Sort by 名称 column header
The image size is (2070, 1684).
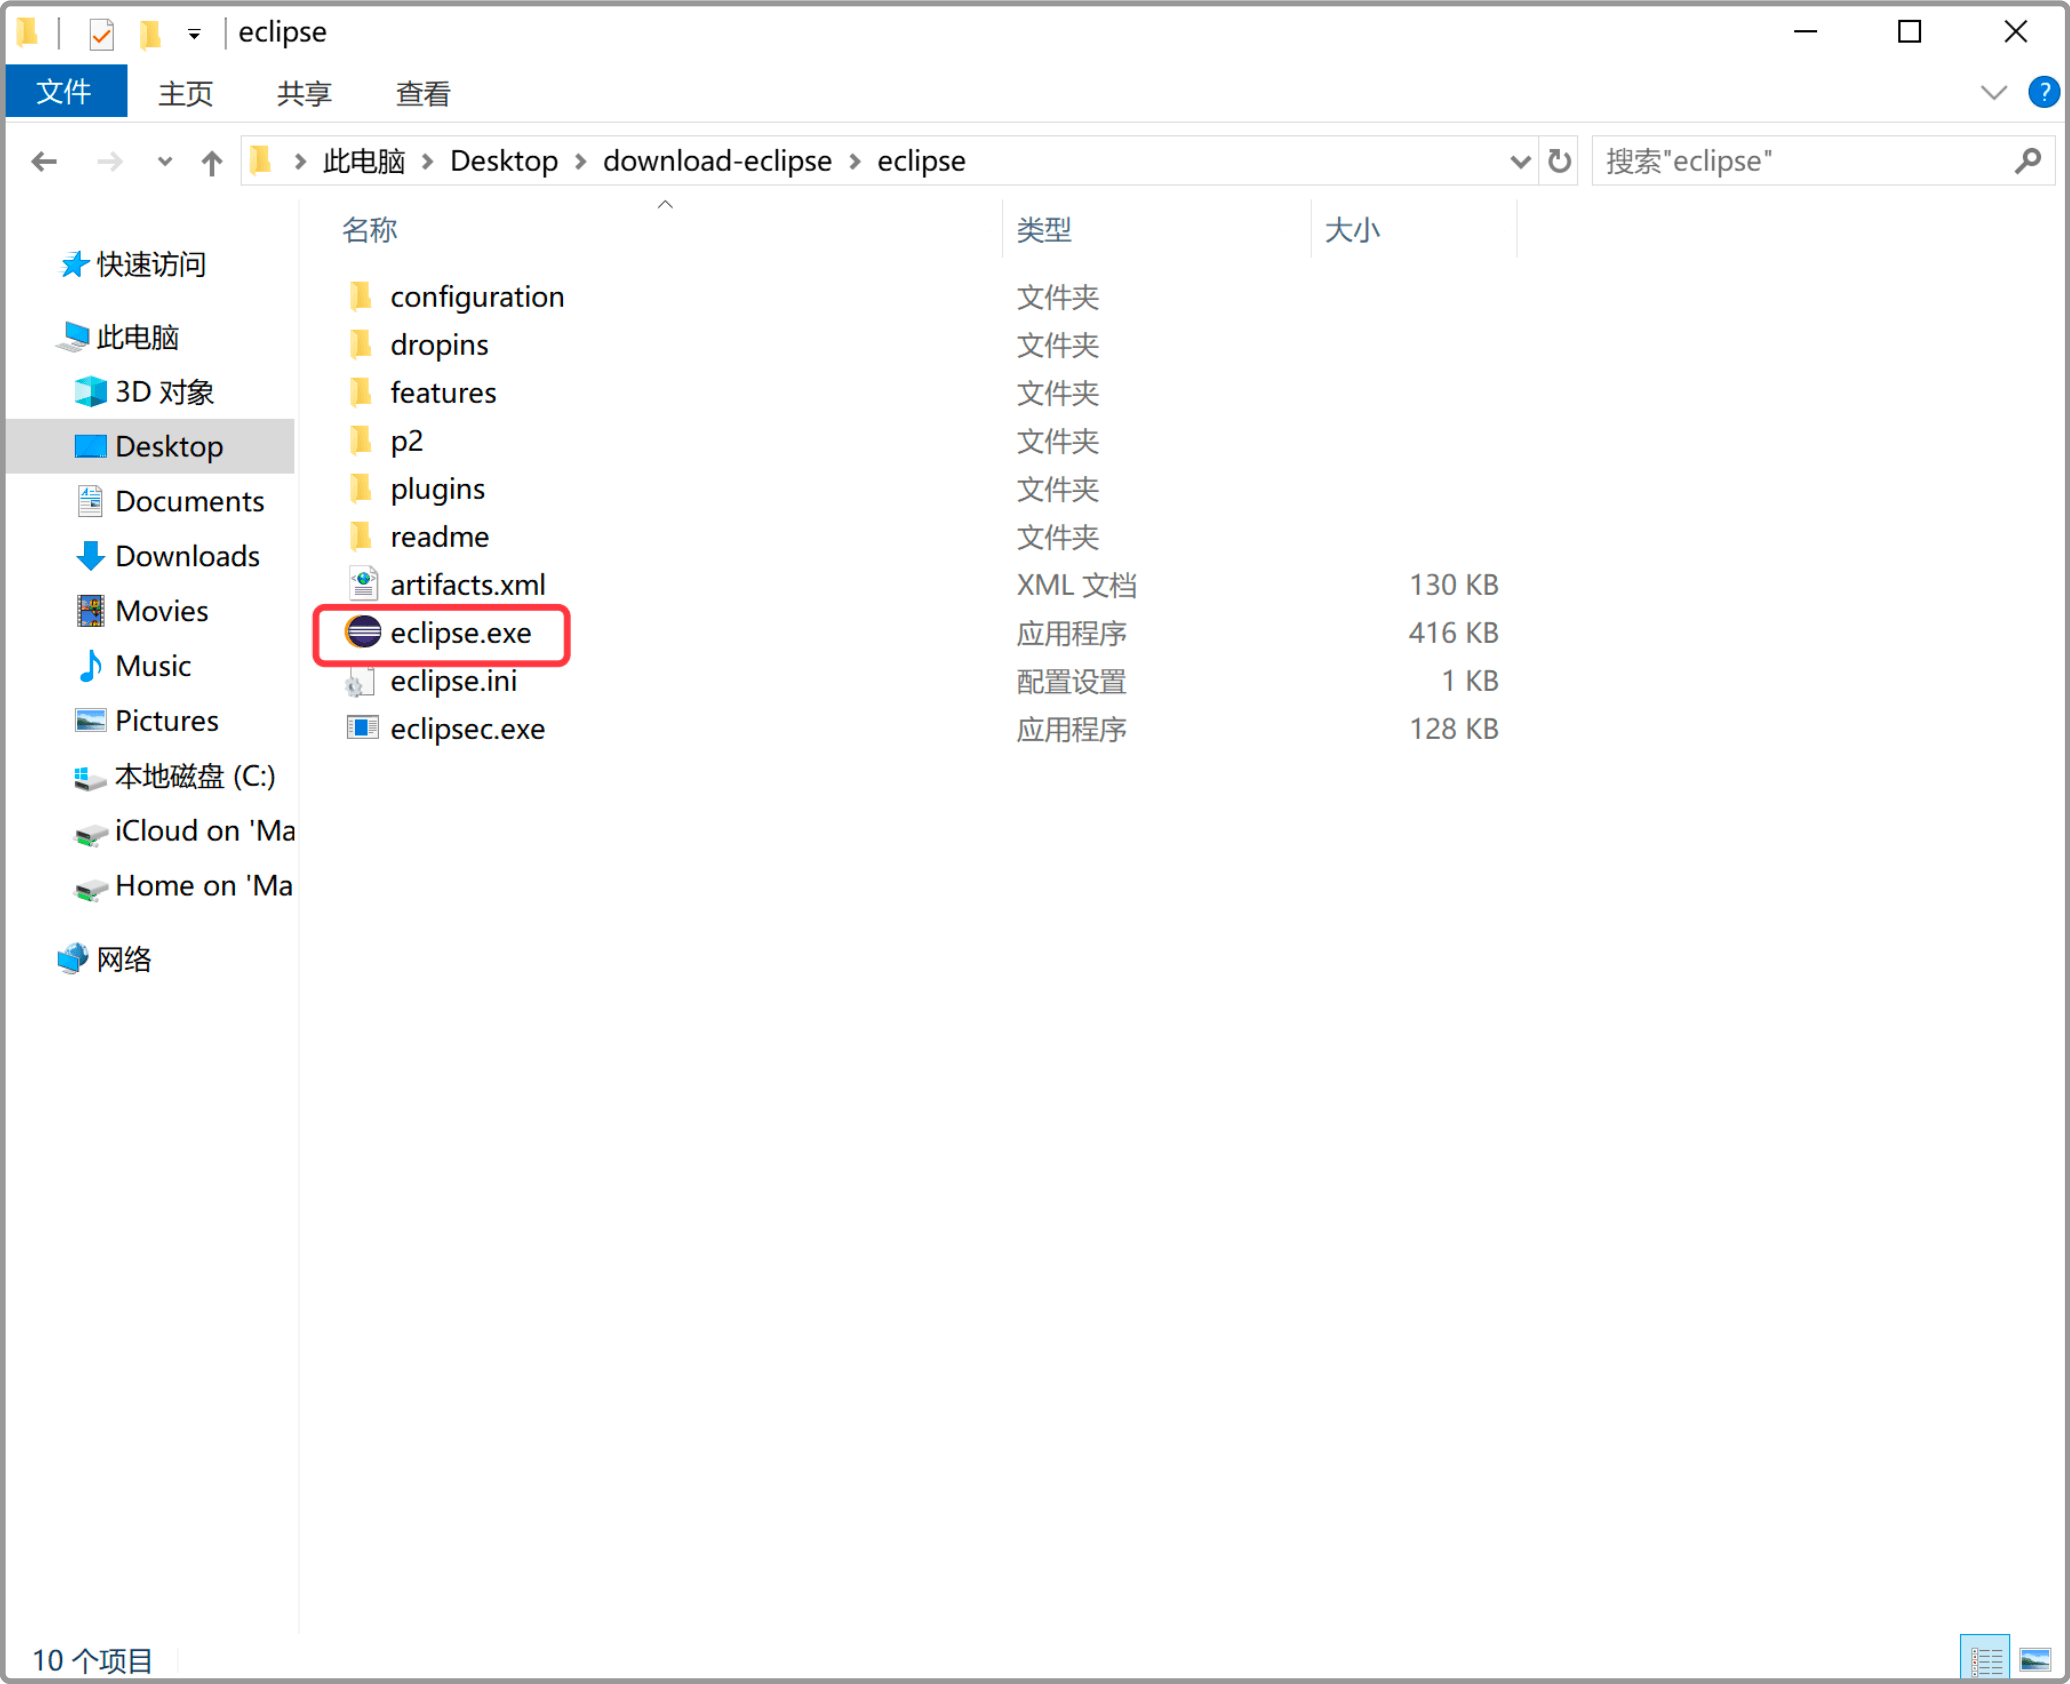[369, 230]
